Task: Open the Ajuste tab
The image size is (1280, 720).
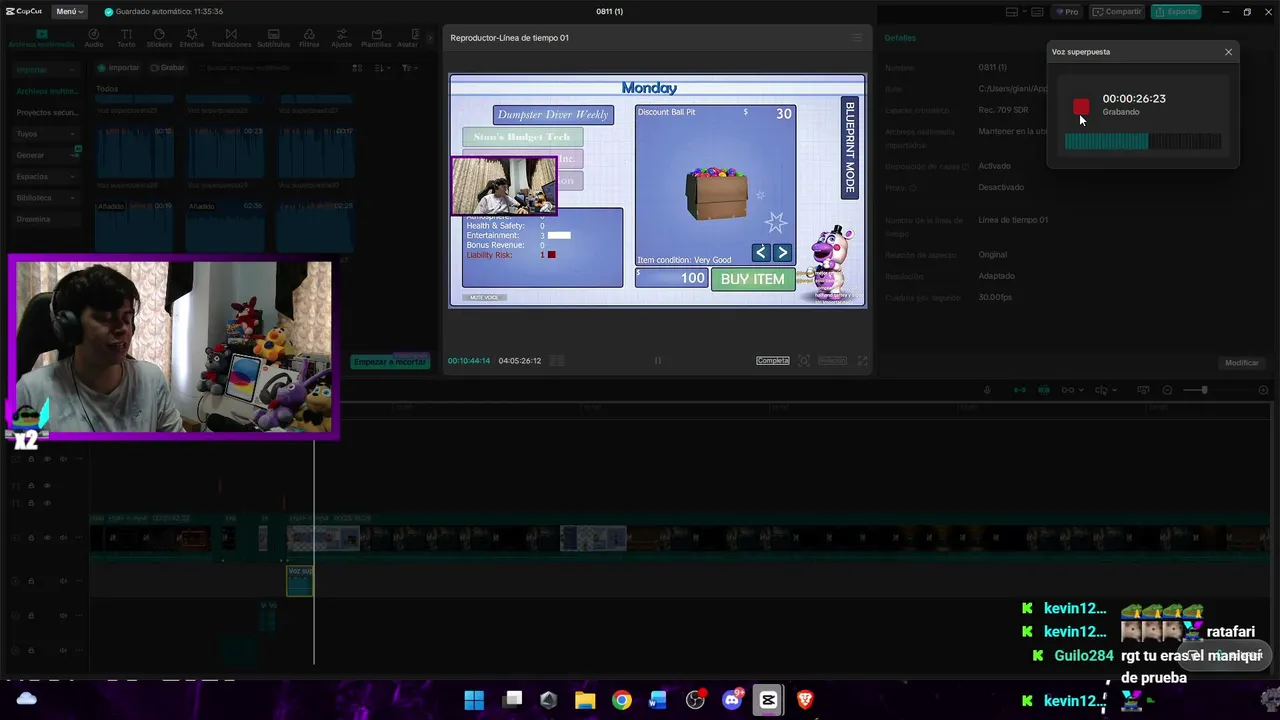Action: point(341,39)
